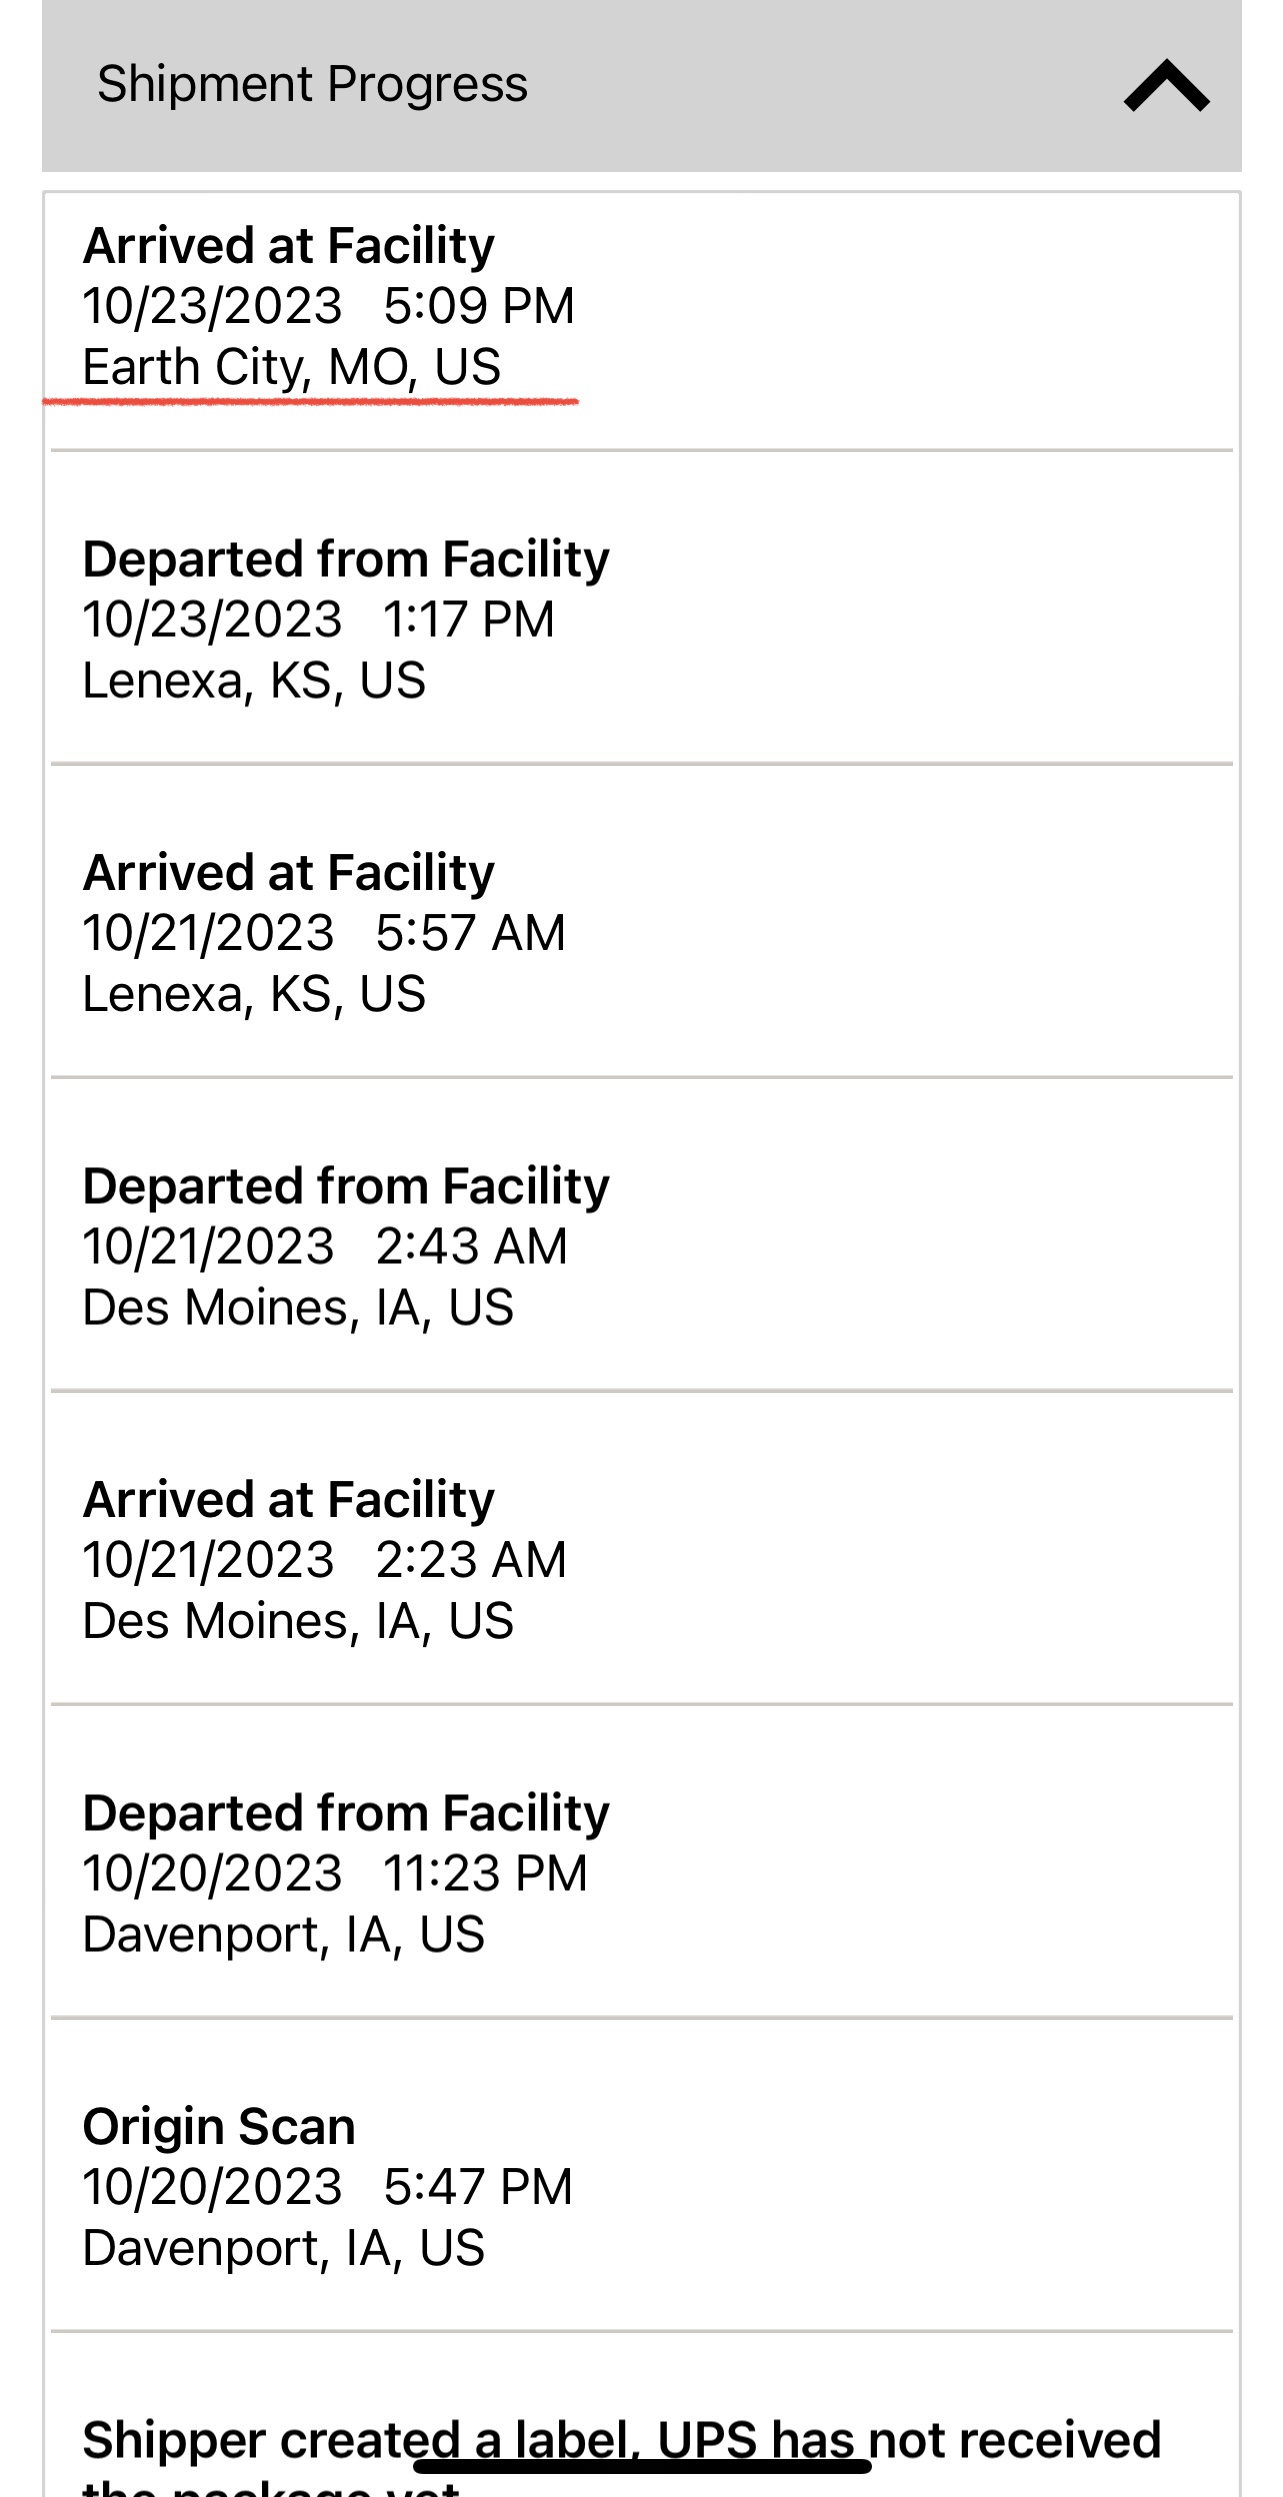Tap the 10/23/2023 5:09 PM timestamp
The width and height of the screenshot is (1283, 2497).
(x=329, y=306)
